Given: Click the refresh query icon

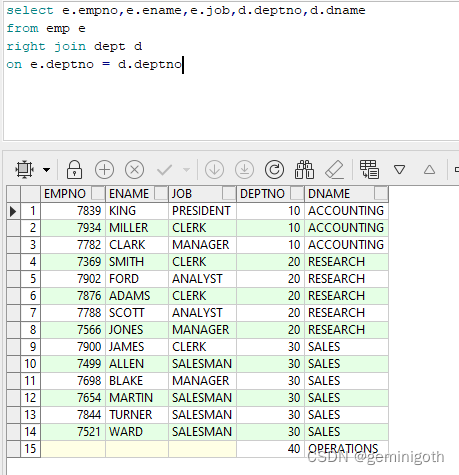Looking at the screenshot, I should coord(274,170).
